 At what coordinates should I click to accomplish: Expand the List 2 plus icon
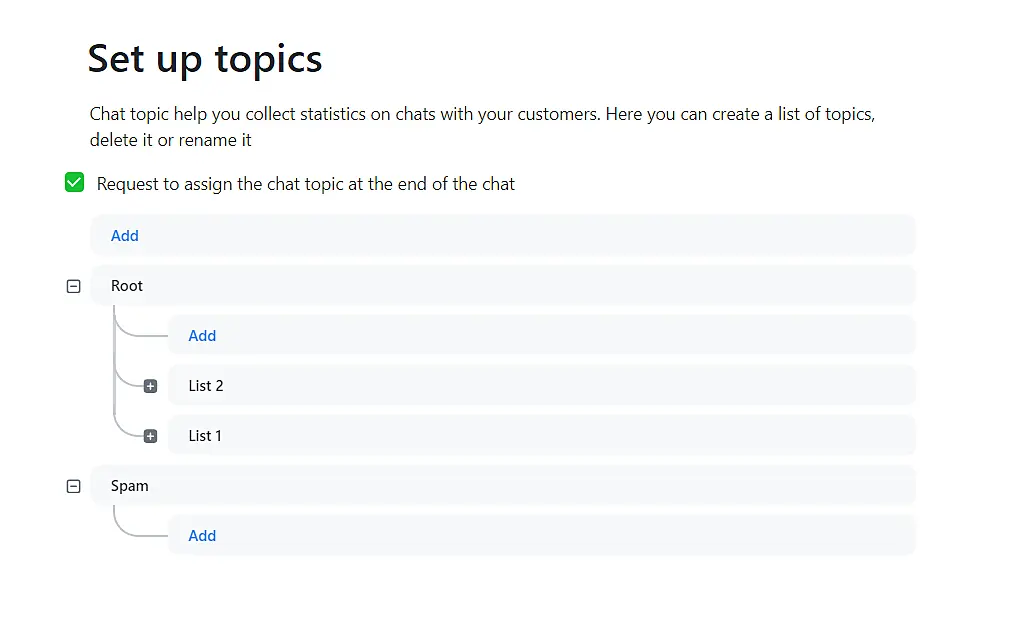150,386
